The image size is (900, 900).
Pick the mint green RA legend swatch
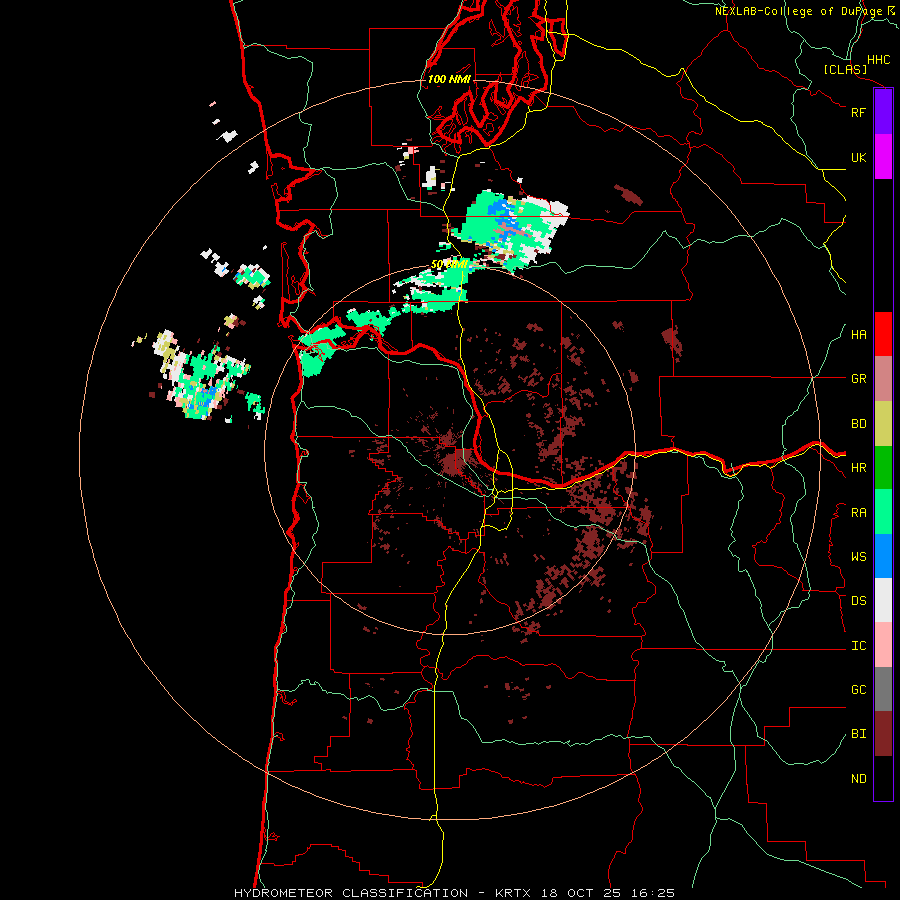coord(883,512)
